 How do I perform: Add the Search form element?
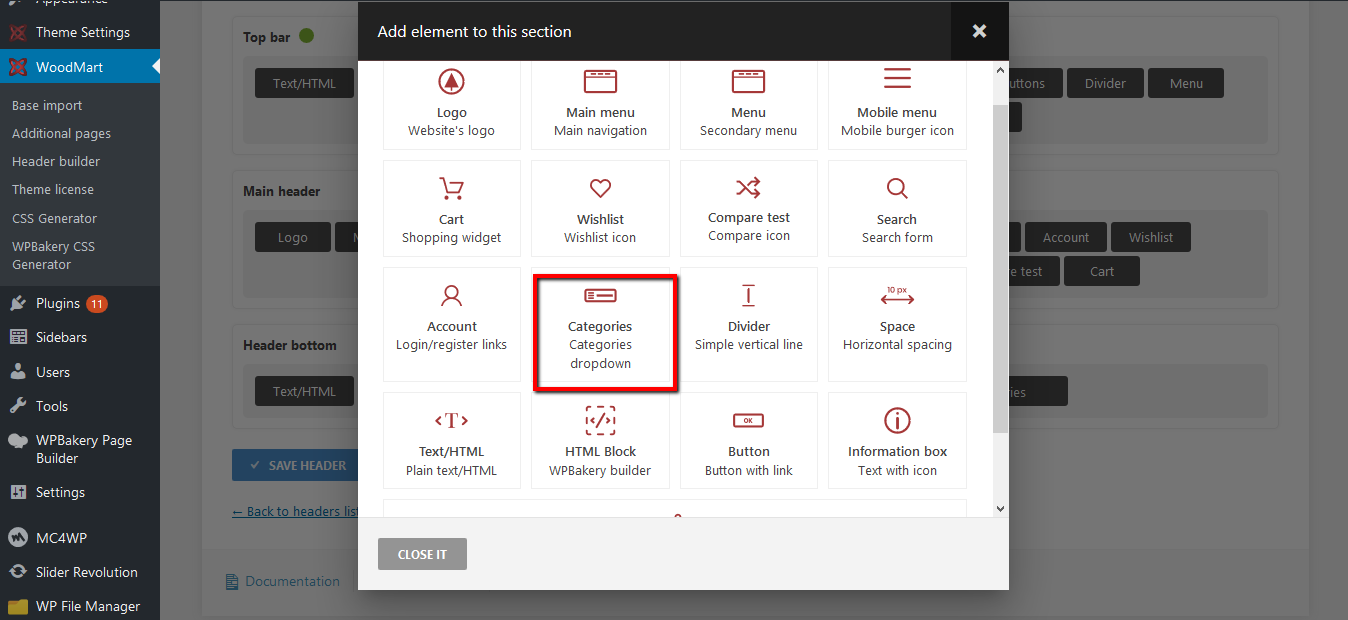pyautogui.click(x=897, y=208)
